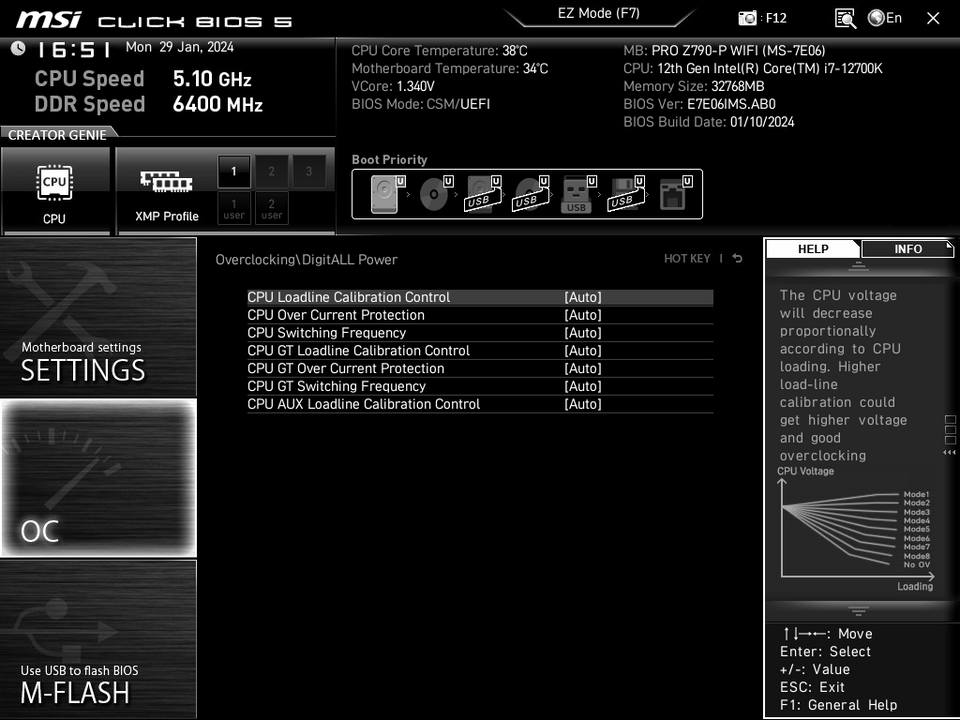Open the M-FLASH BIOS flashing tile
Screen dimensions: 960x720
click(98, 639)
